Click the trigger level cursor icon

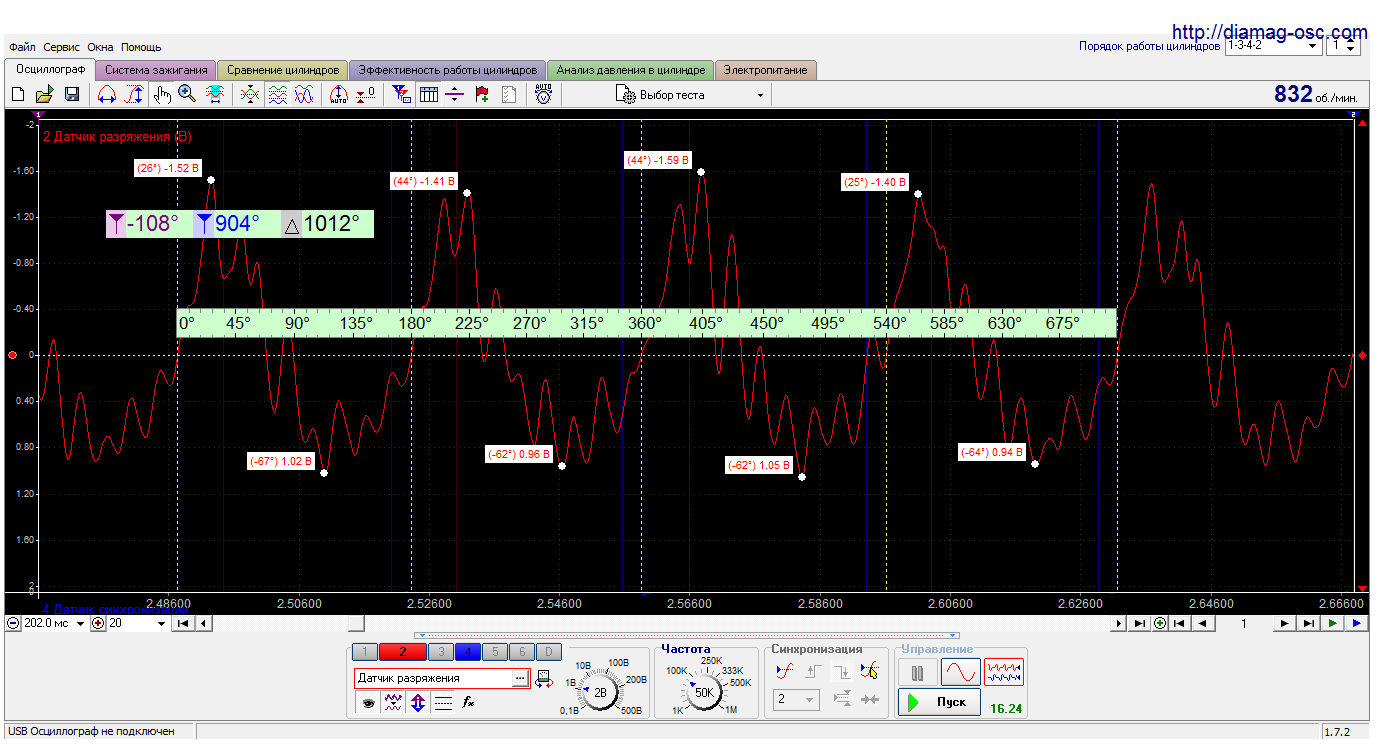coord(870,671)
